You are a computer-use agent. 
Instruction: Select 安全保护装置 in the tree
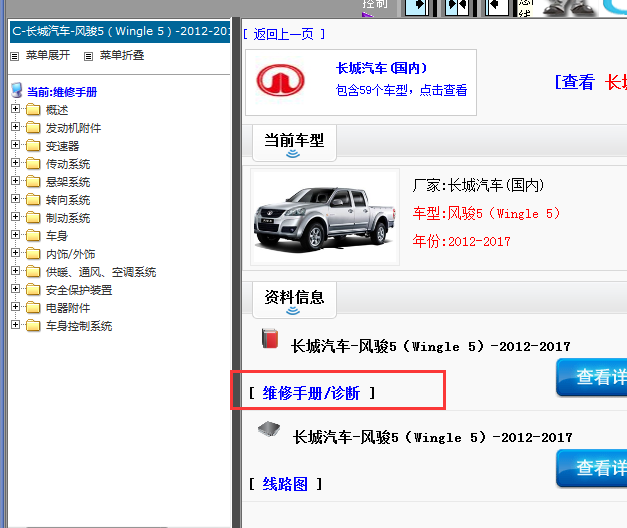tap(79, 290)
